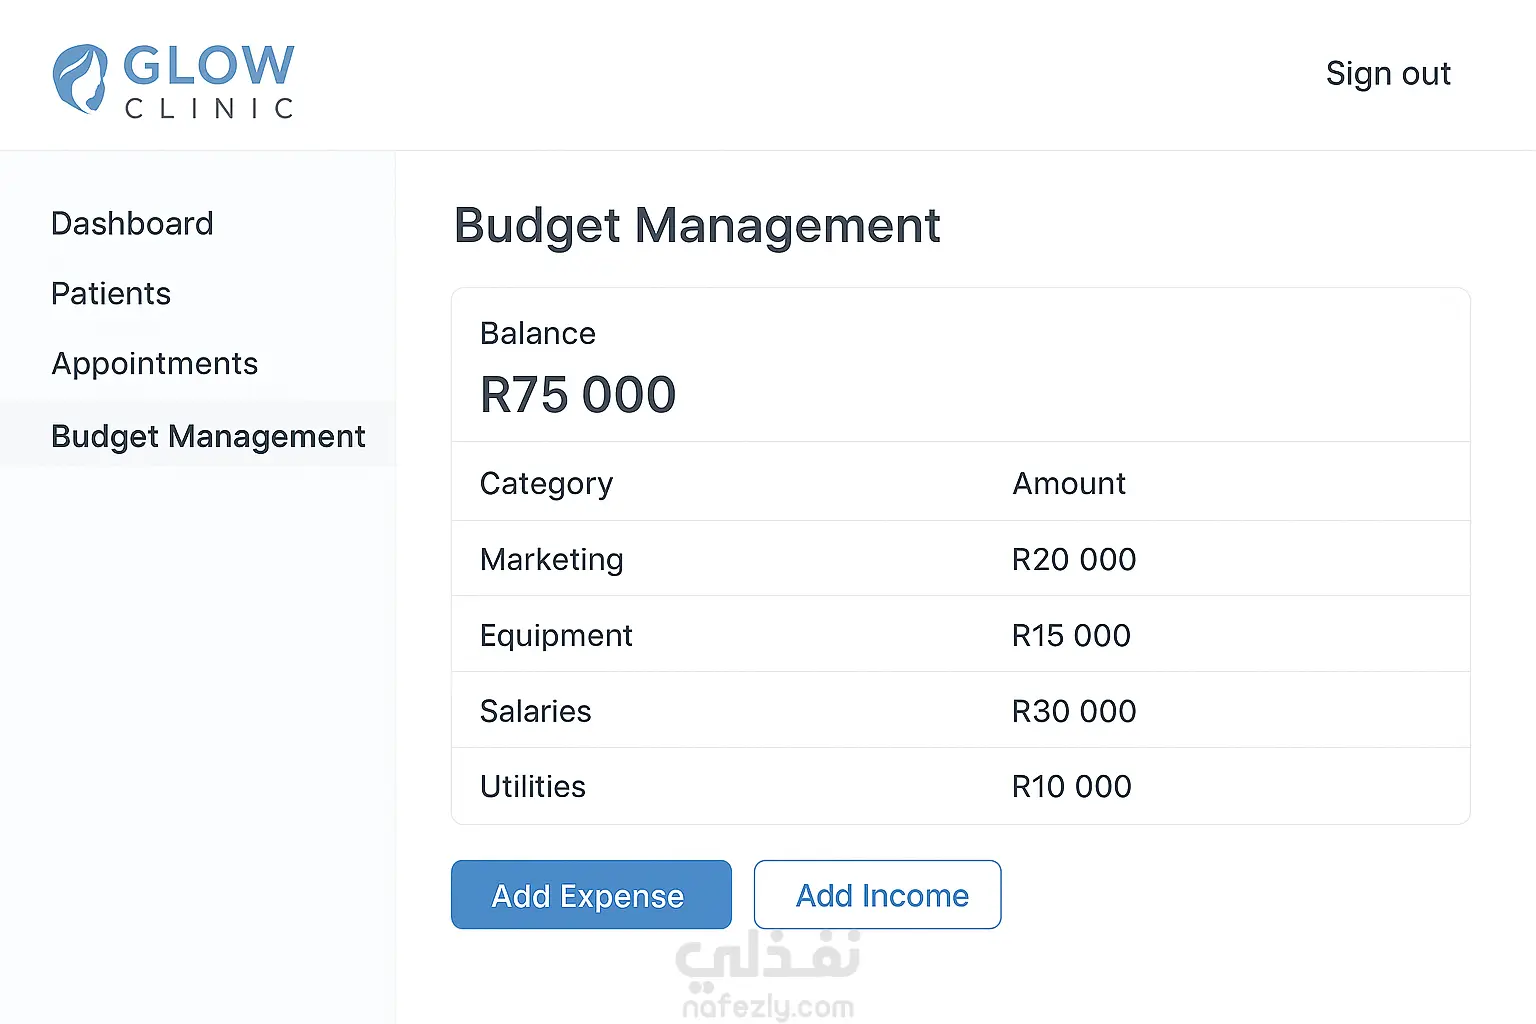Viewport: 1536px width, 1024px height.
Task: Click the GLOW CLINIC brand text
Action: [209, 81]
